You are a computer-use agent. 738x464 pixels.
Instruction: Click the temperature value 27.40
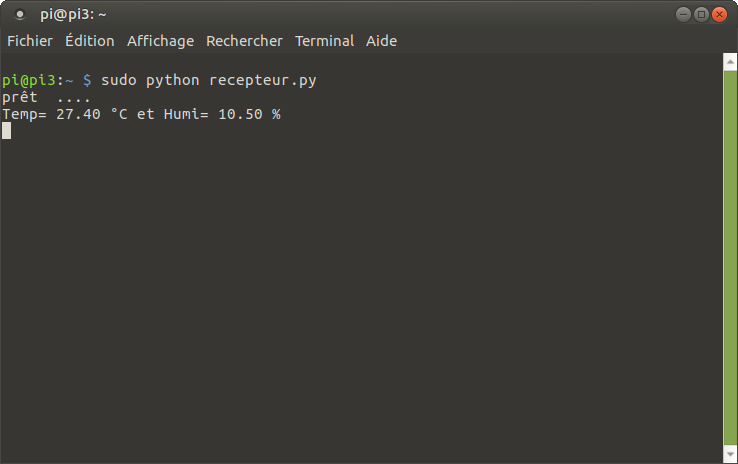click(x=78, y=114)
